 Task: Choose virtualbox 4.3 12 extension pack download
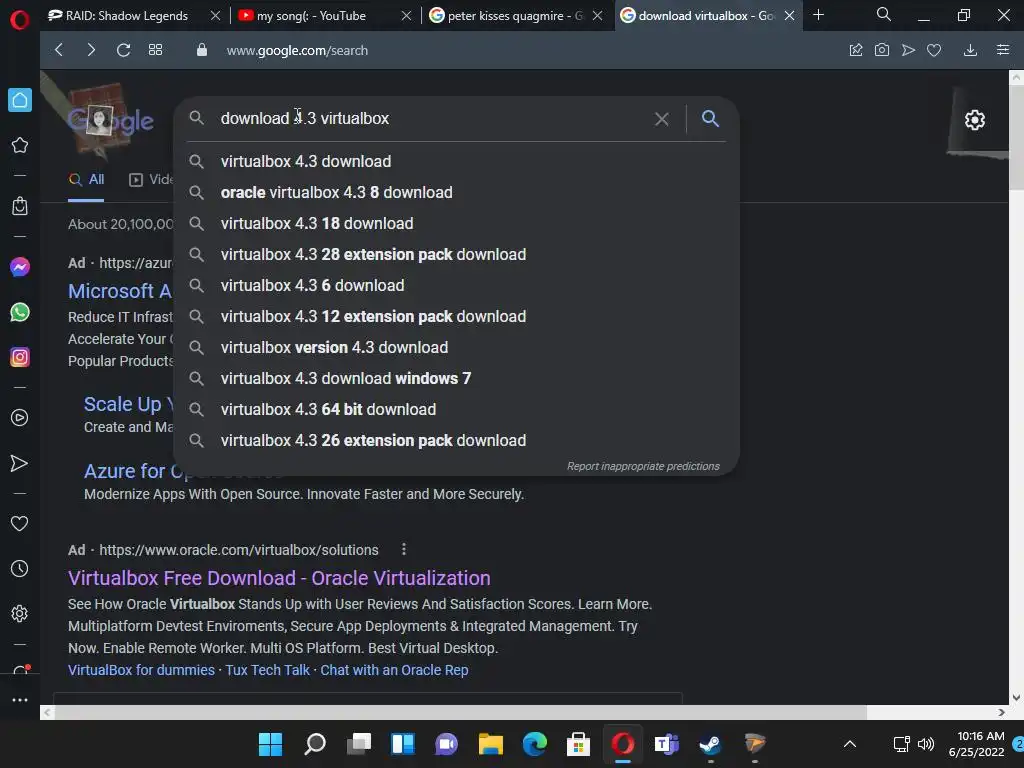click(x=456, y=316)
